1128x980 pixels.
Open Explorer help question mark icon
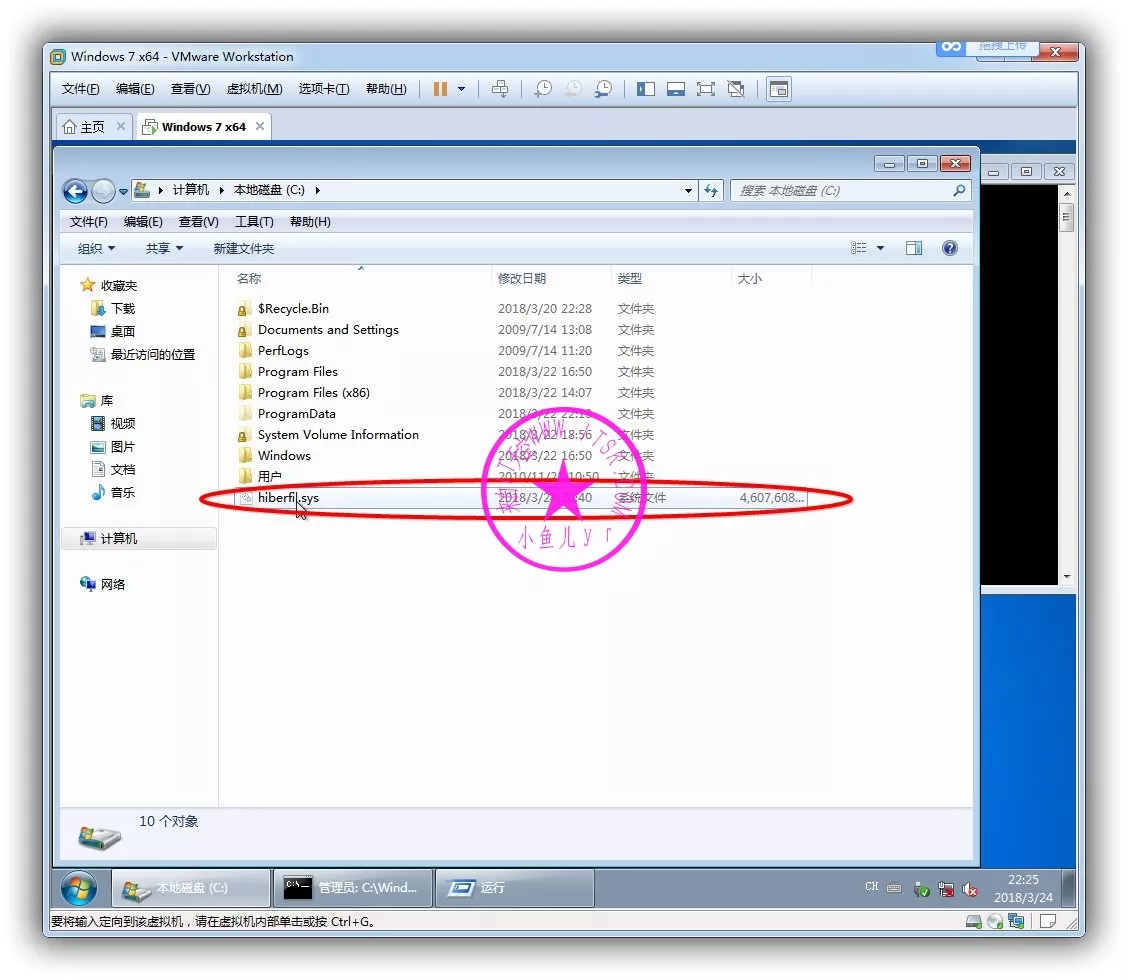[x=950, y=248]
